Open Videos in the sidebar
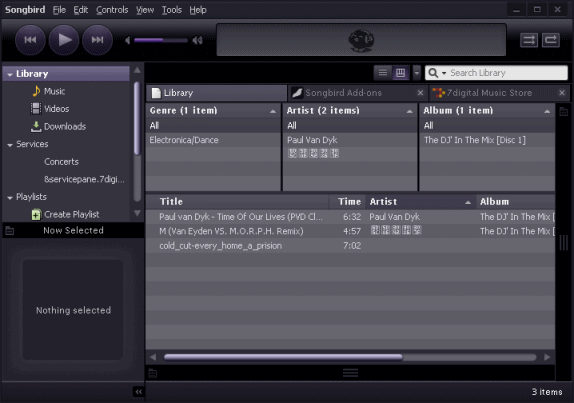The width and height of the screenshot is (574, 403). point(56,109)
